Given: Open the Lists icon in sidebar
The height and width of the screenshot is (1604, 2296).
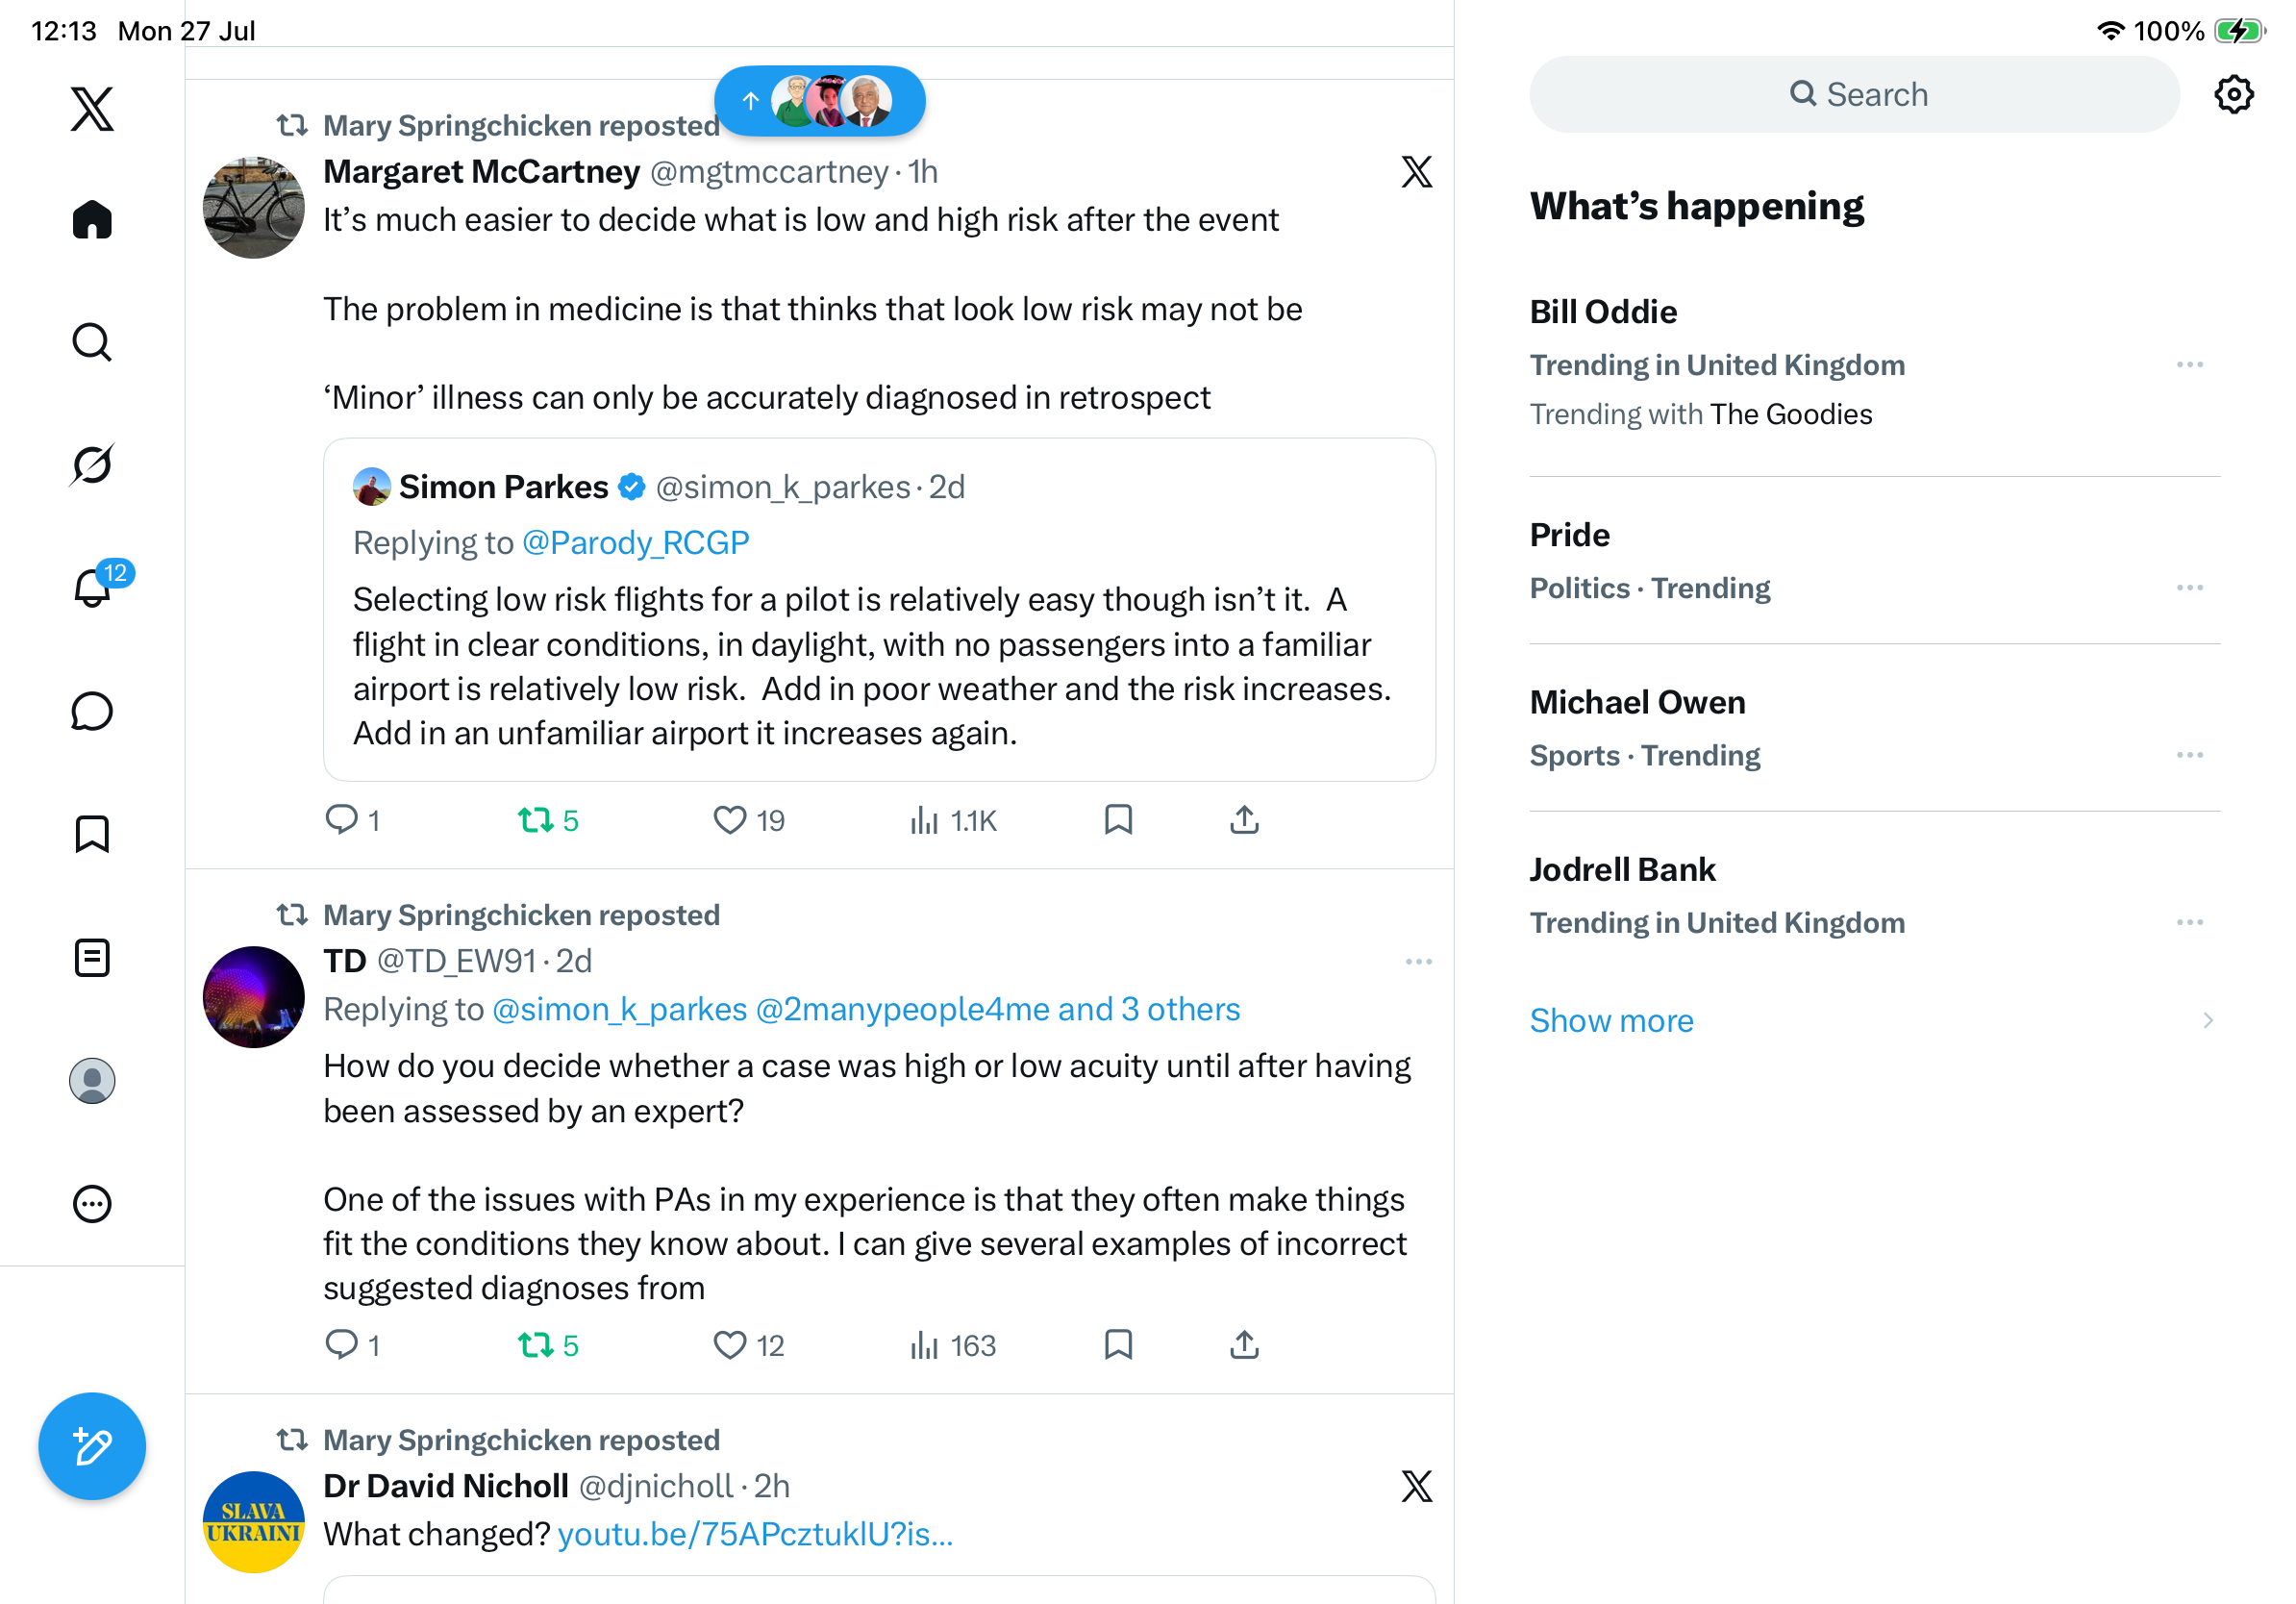Looking at the screenshot, I should coord(92,958).
